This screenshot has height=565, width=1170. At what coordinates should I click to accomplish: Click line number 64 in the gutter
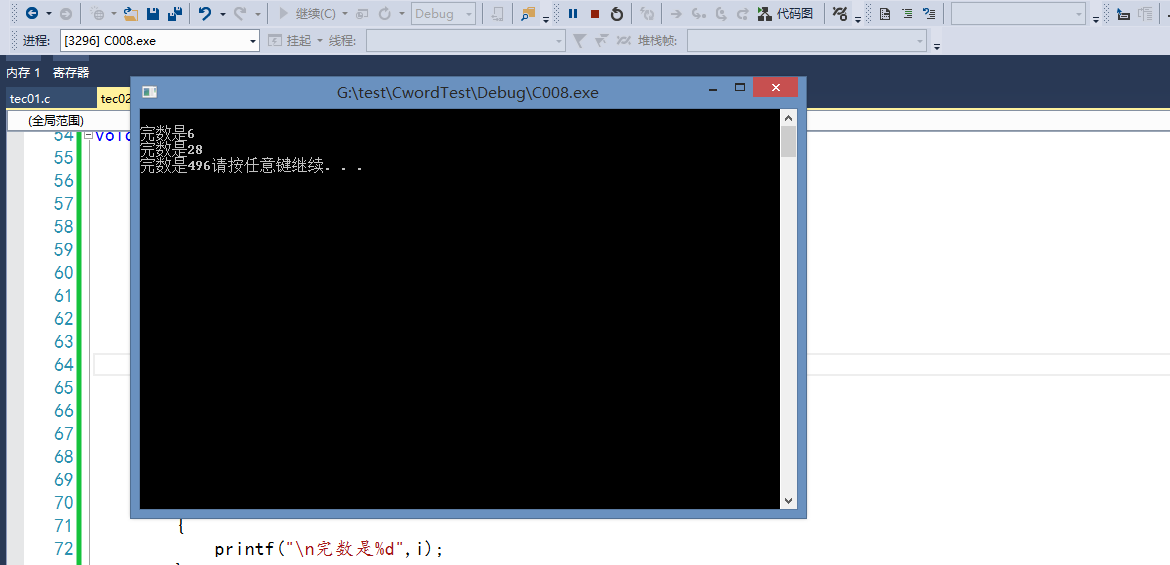pyautogui.click(x=64, y=364)
